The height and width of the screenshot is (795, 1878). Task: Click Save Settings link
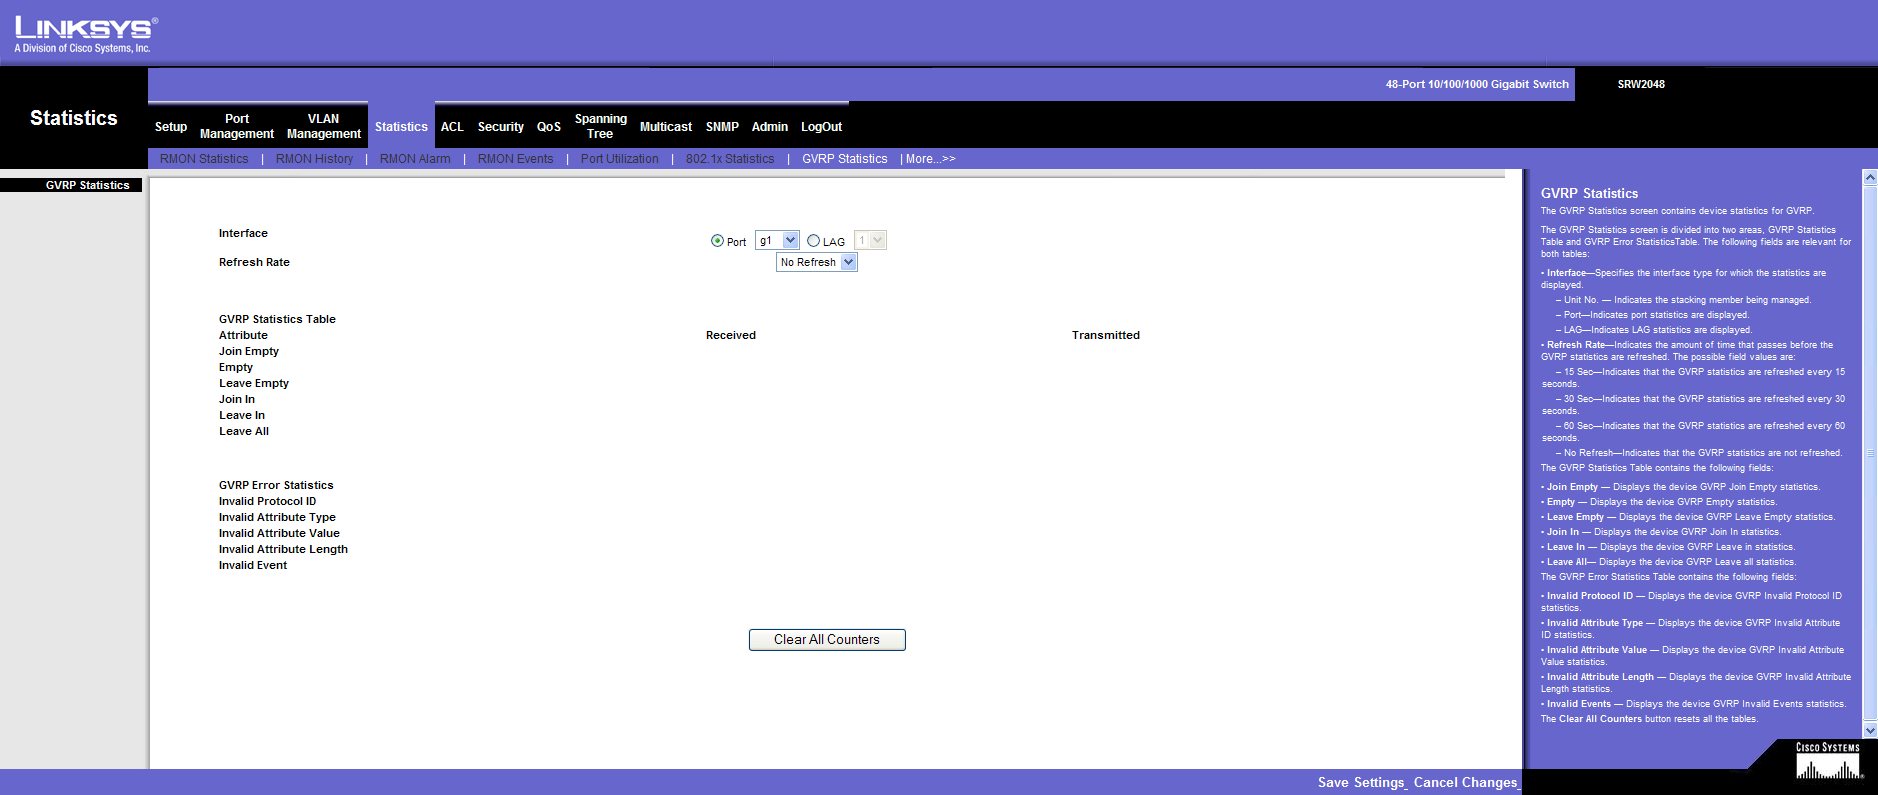pos(1361,782)
